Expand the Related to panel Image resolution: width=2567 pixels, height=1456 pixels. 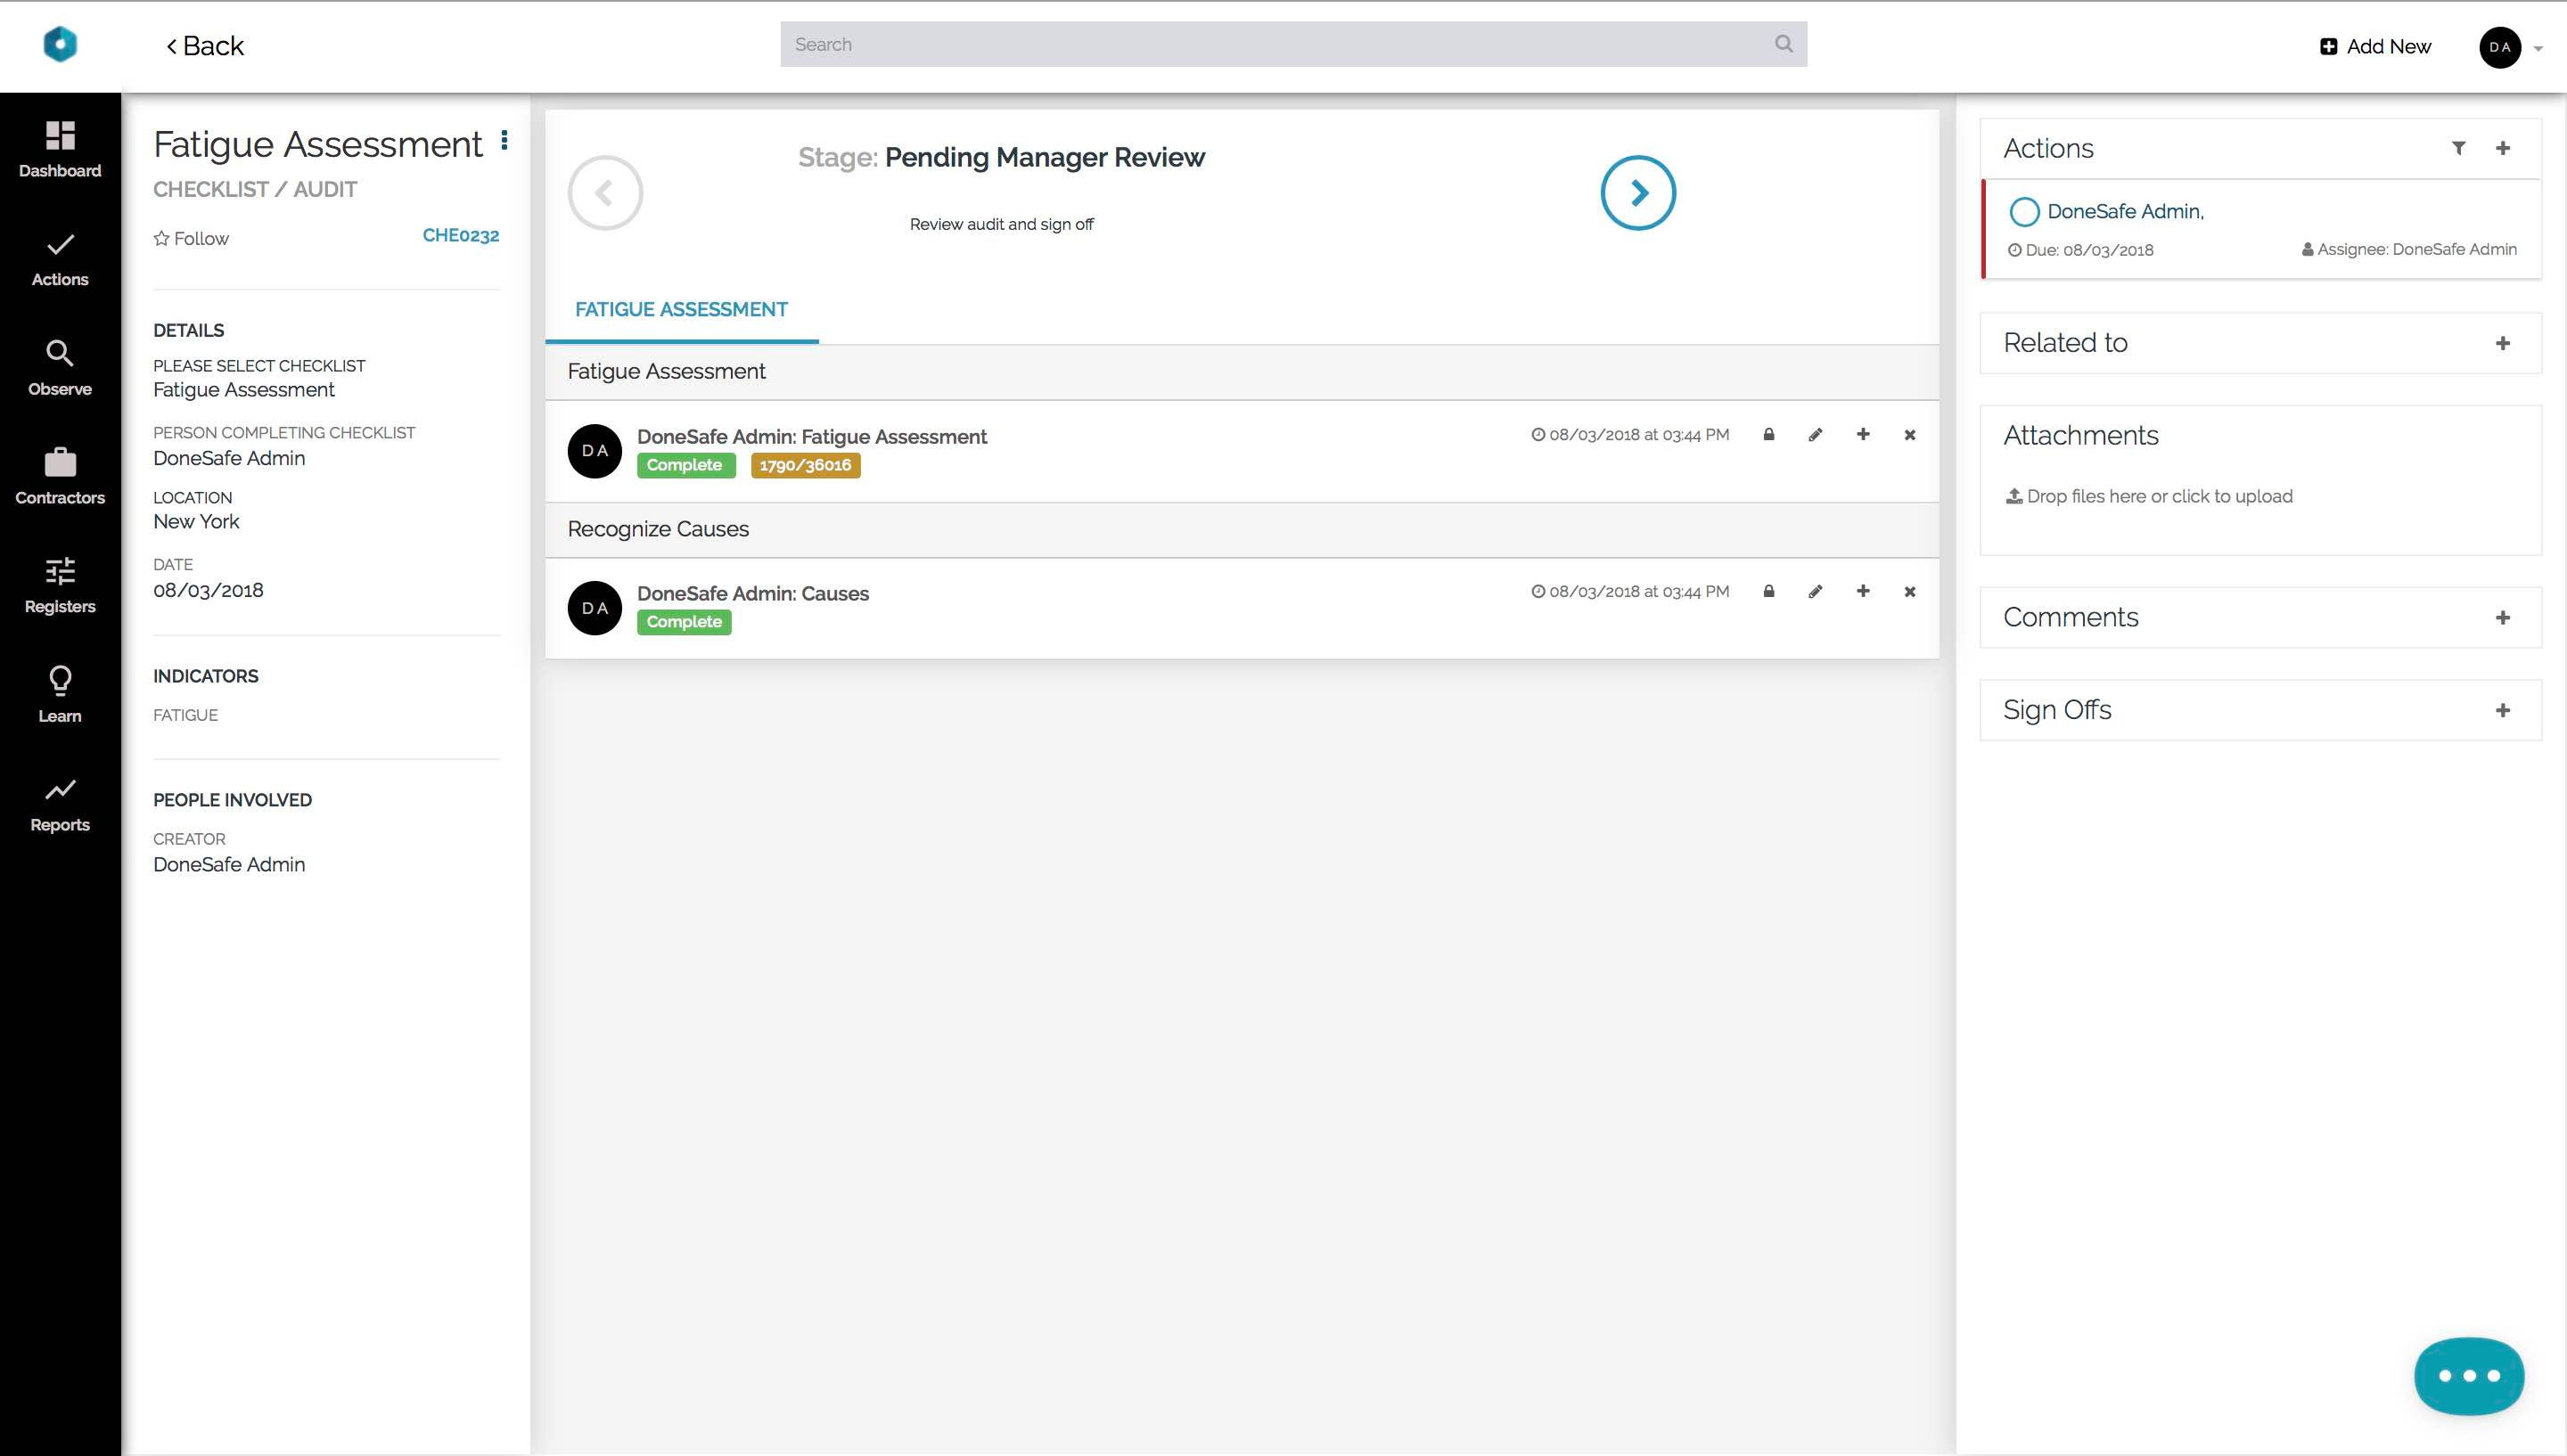[2502, 343]
